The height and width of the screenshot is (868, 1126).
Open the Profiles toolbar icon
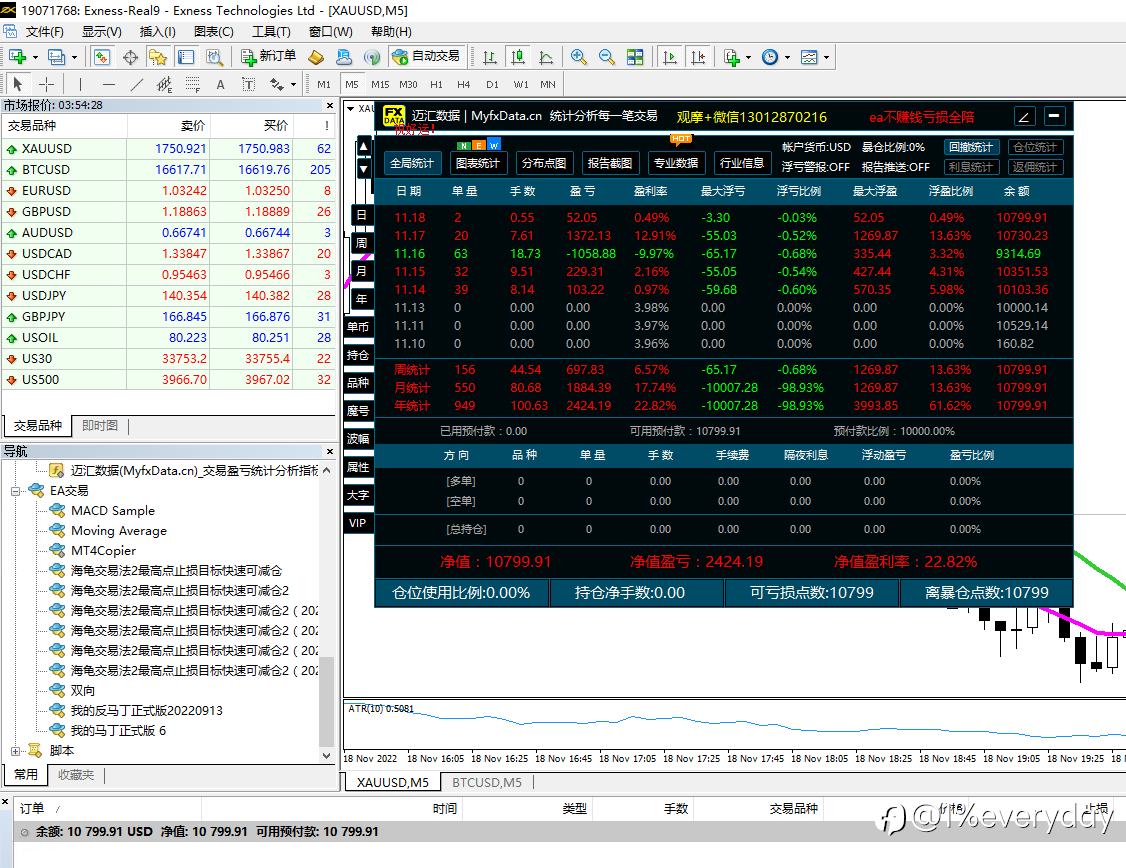[56, 57]
